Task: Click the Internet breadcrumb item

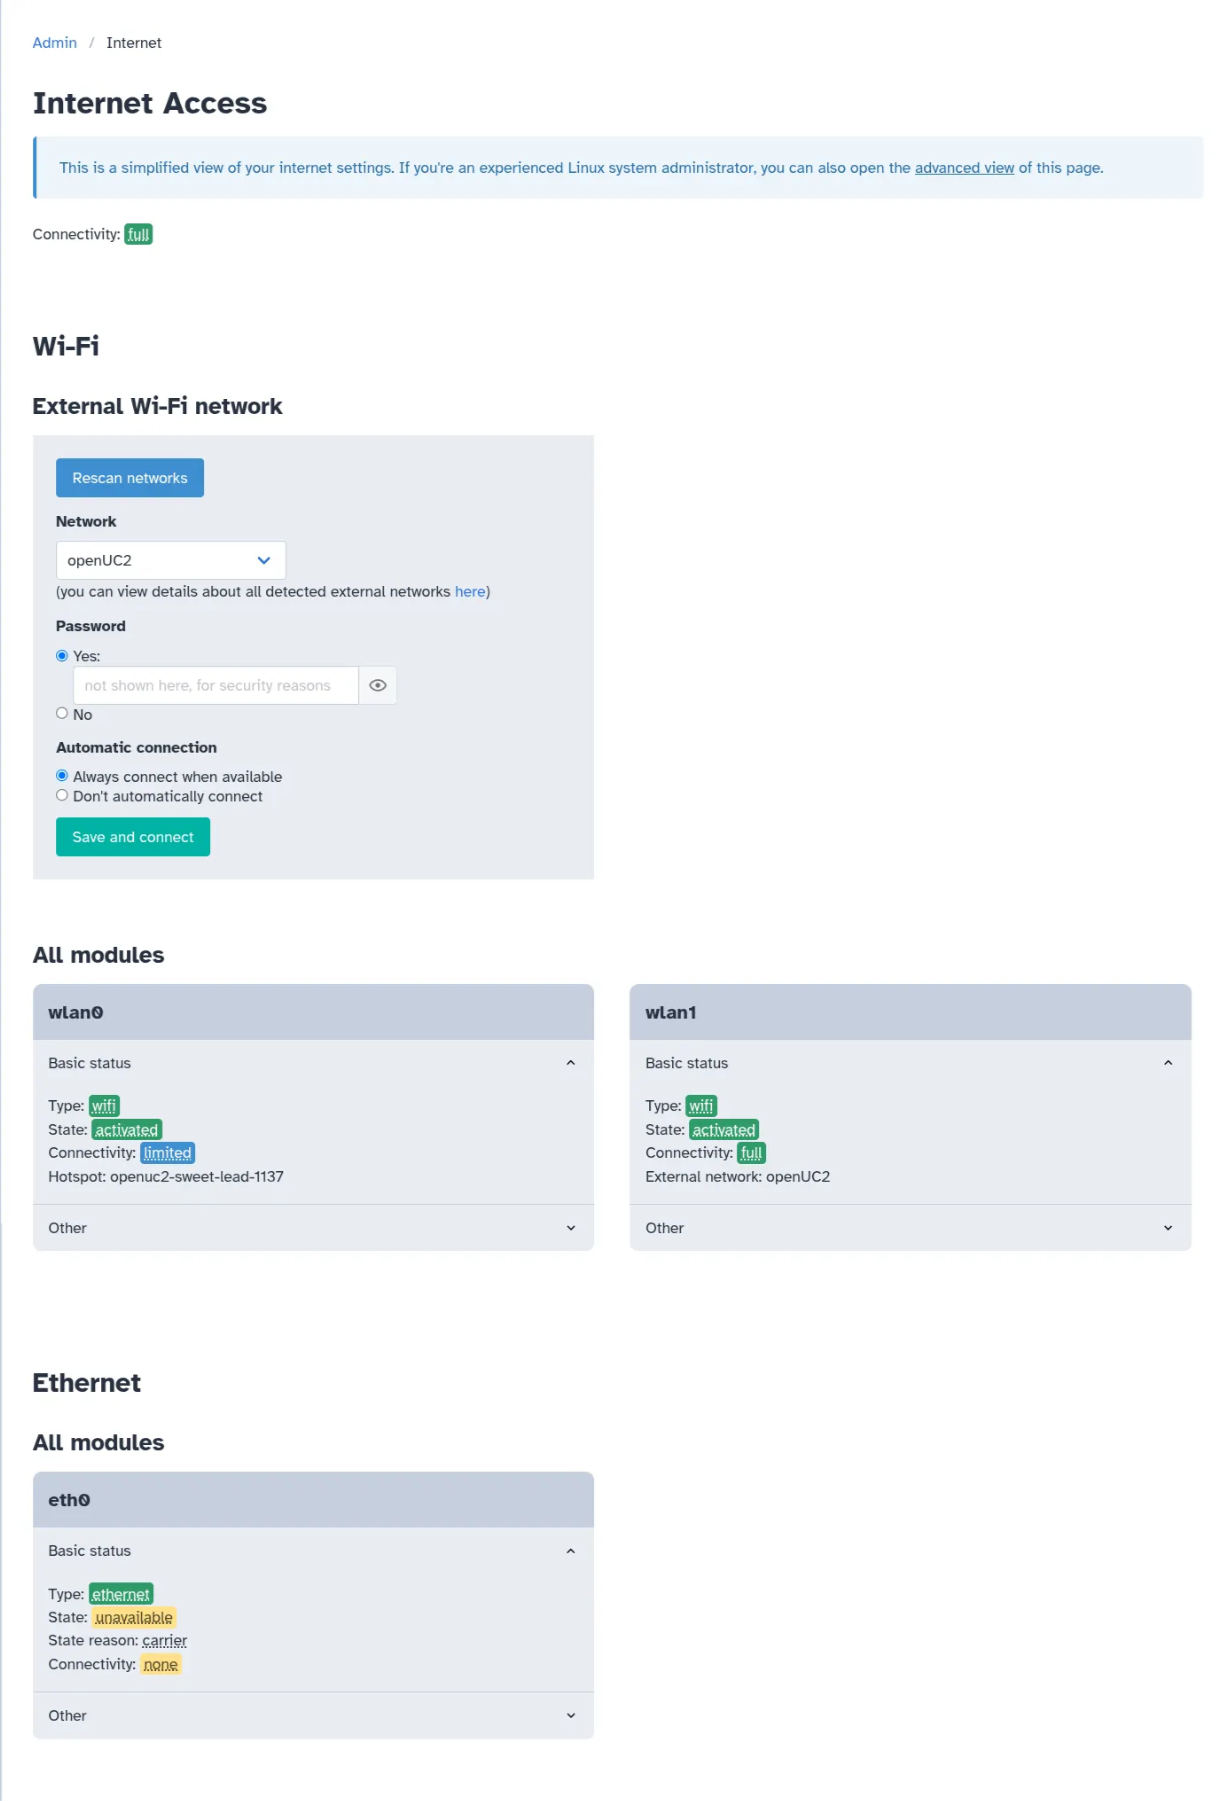Action: click(133, 42)
